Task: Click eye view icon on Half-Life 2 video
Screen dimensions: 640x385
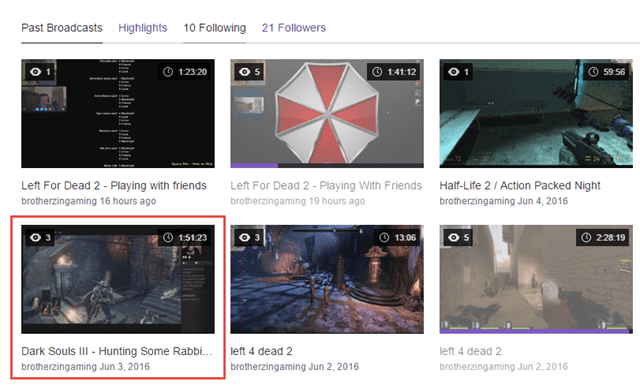Action: (x=453, y=72)
